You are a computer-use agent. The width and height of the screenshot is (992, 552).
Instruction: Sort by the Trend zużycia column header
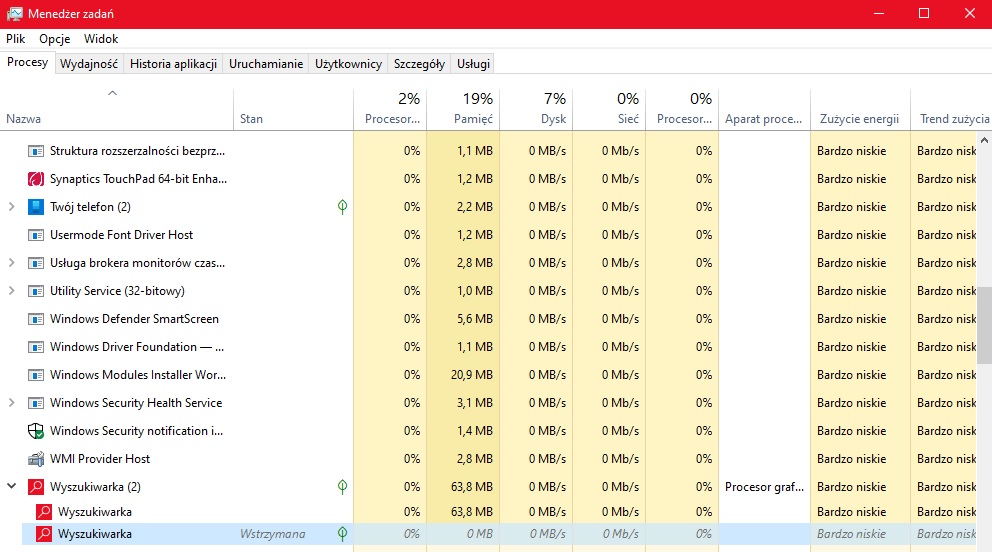click(x=952, y=110)
